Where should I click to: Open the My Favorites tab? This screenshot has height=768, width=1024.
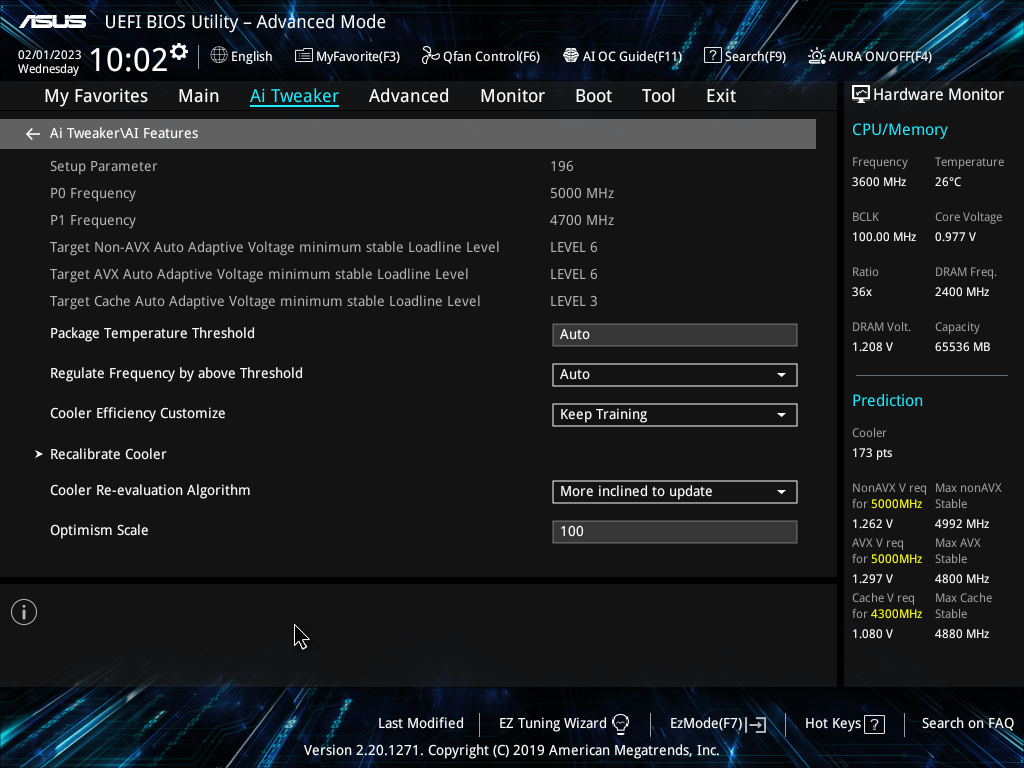[x=96, y=95]
